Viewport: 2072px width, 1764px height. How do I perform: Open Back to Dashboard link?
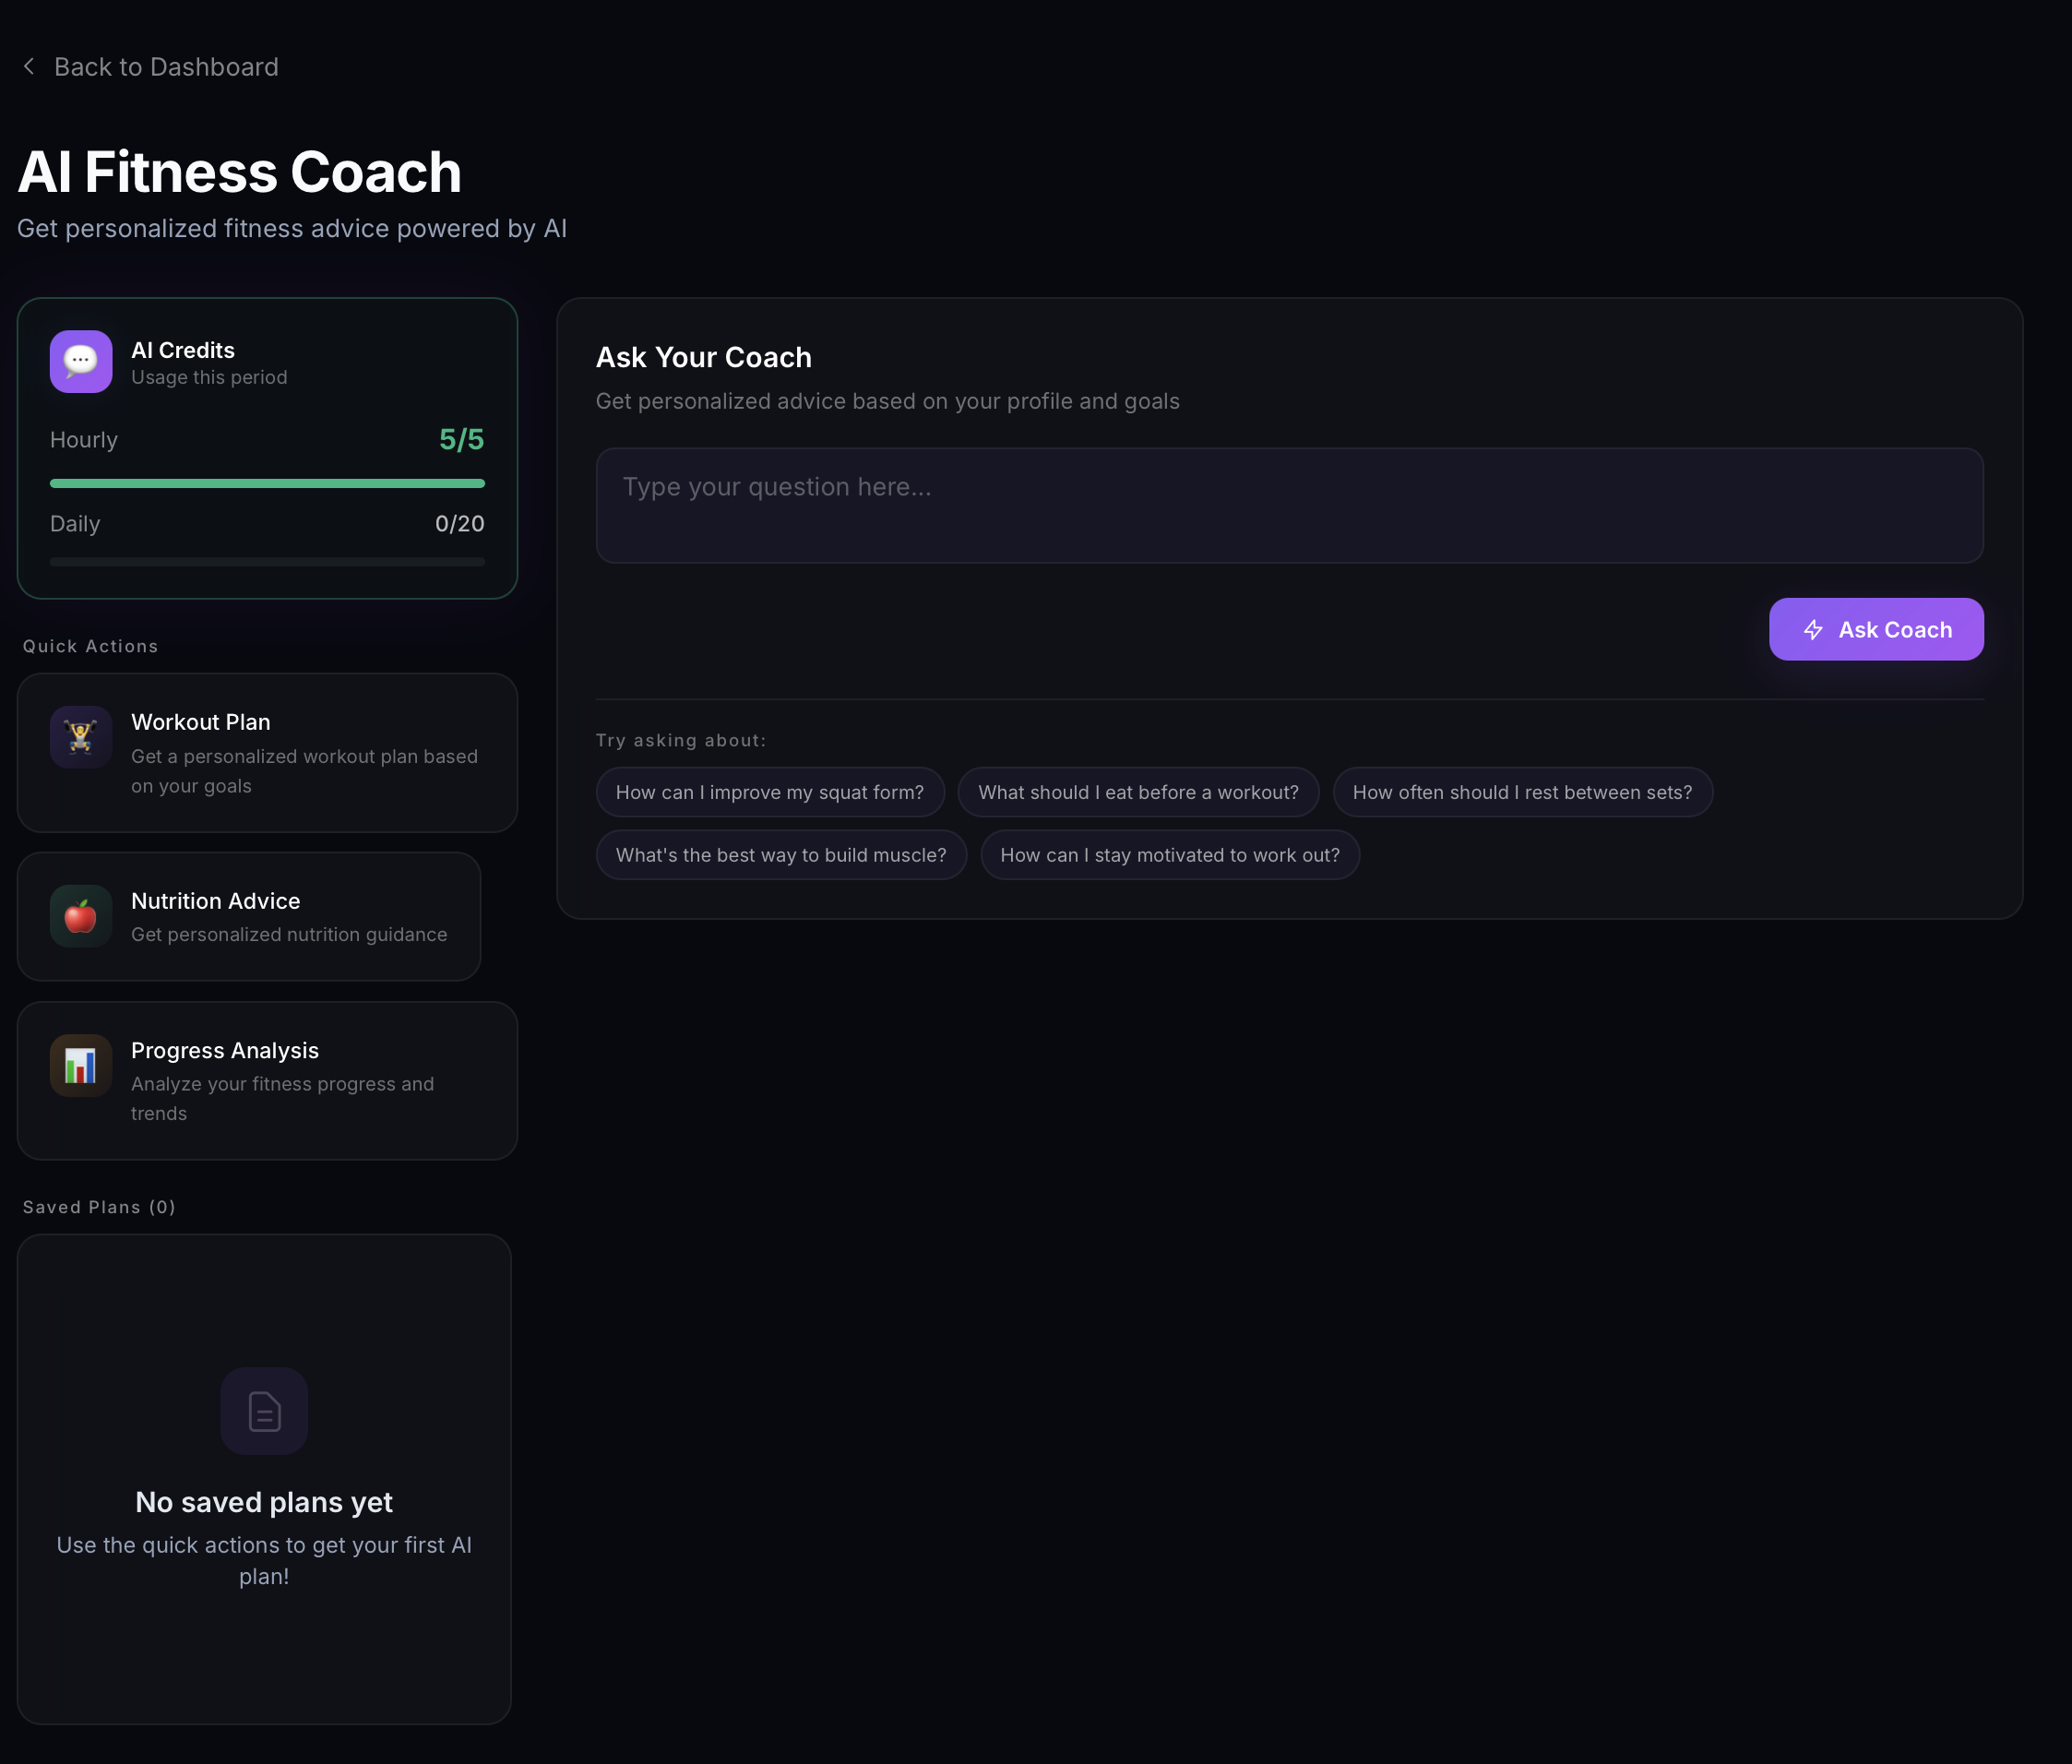click(166, 66)
